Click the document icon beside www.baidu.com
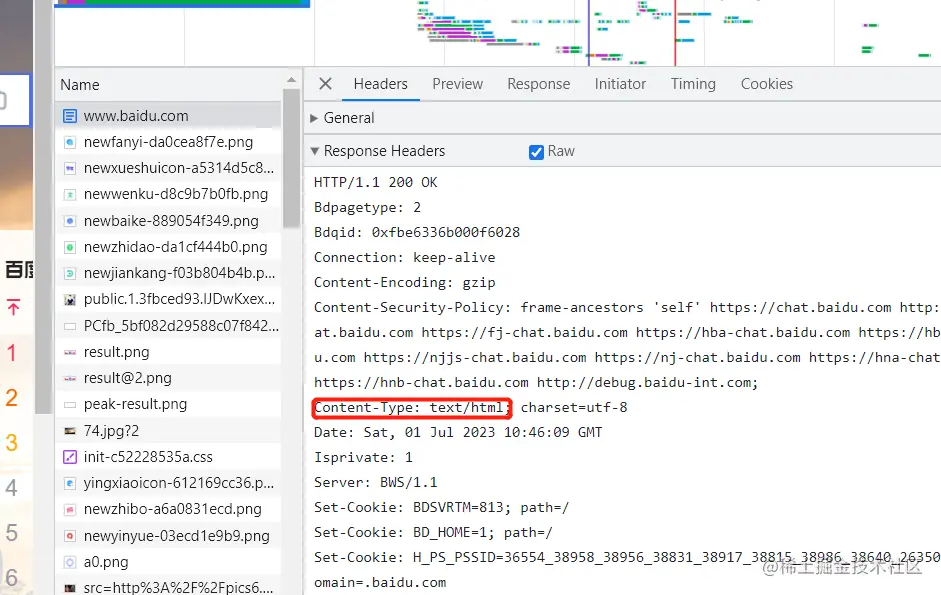 pos(70,116)
